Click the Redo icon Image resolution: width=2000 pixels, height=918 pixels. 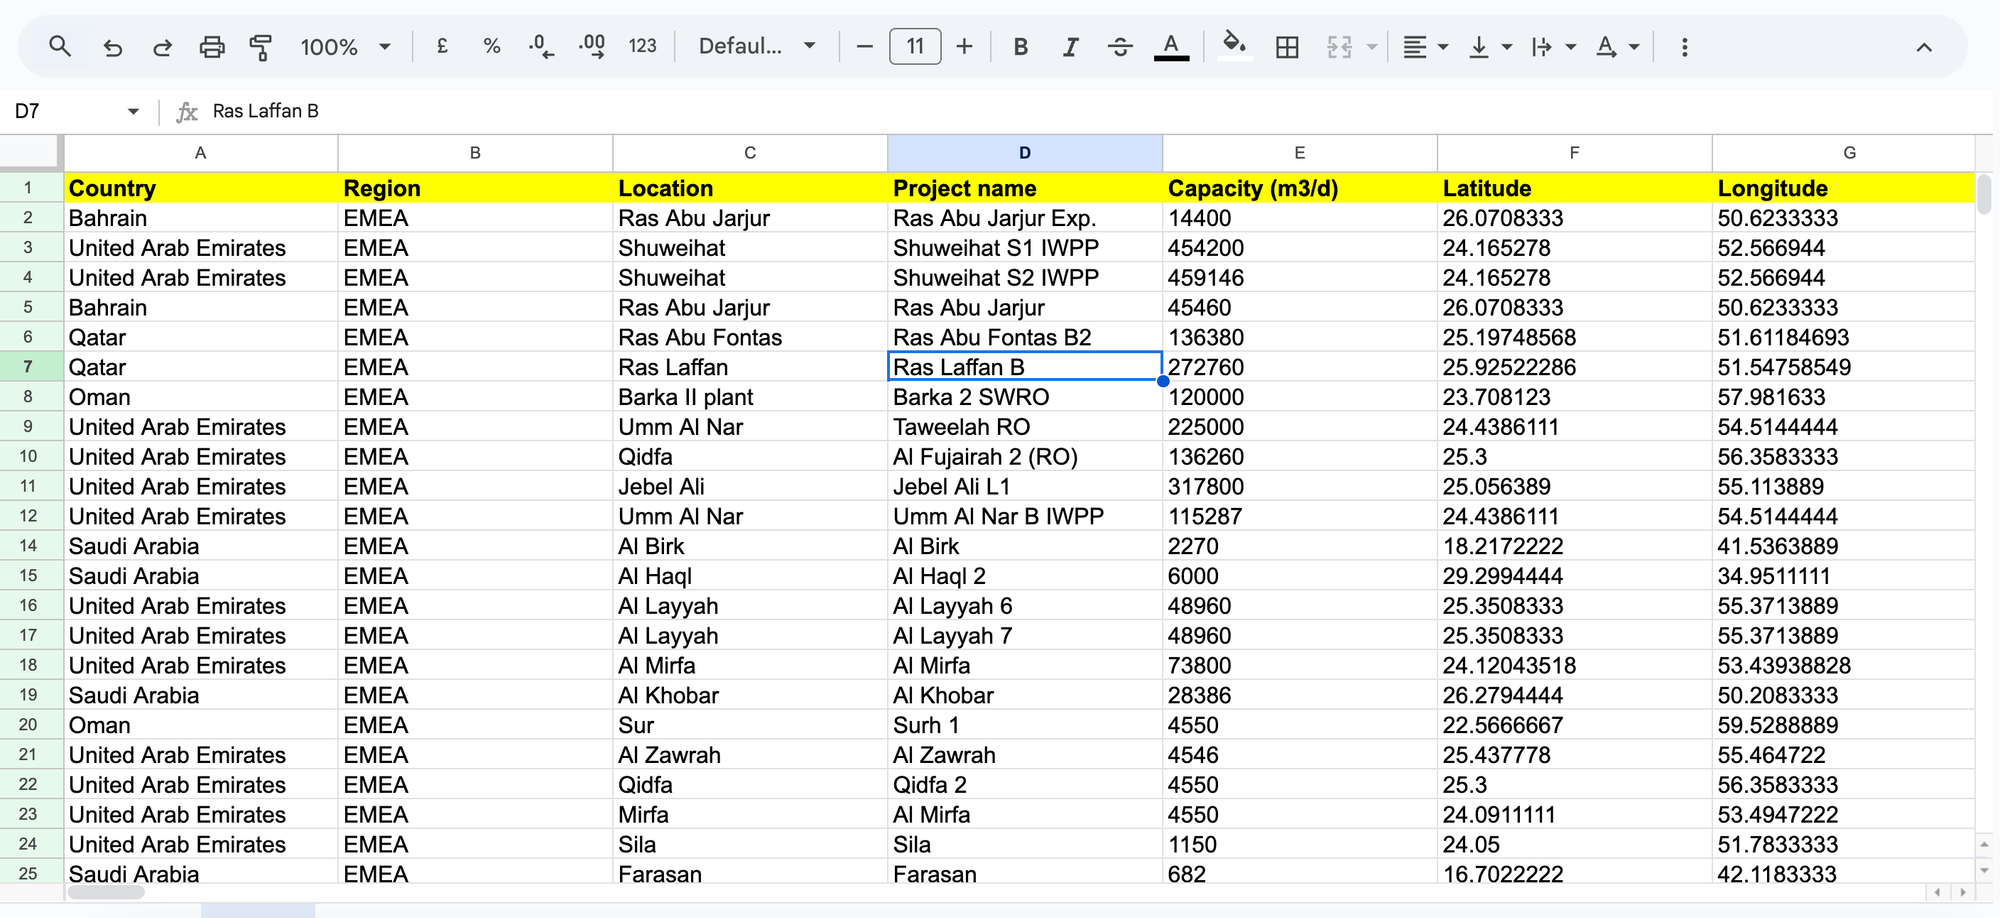pyautogui.click(x=162, y=46)
